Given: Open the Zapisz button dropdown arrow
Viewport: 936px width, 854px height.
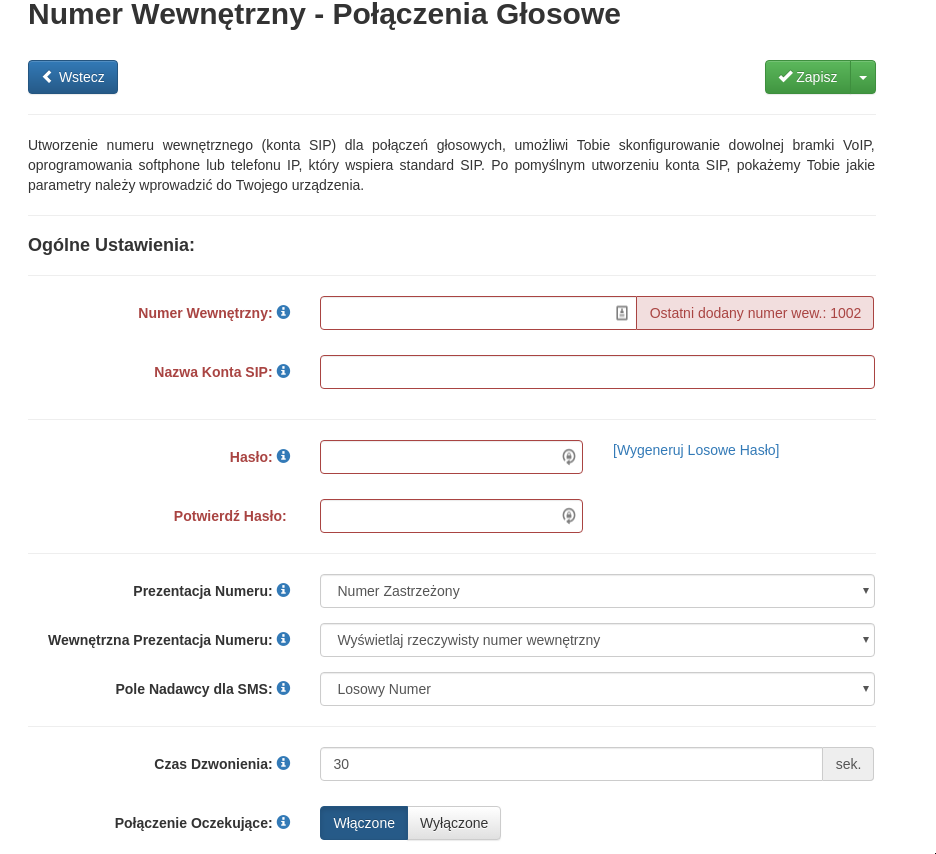Looking at the screenshot, I should click(x=863, y=77).
